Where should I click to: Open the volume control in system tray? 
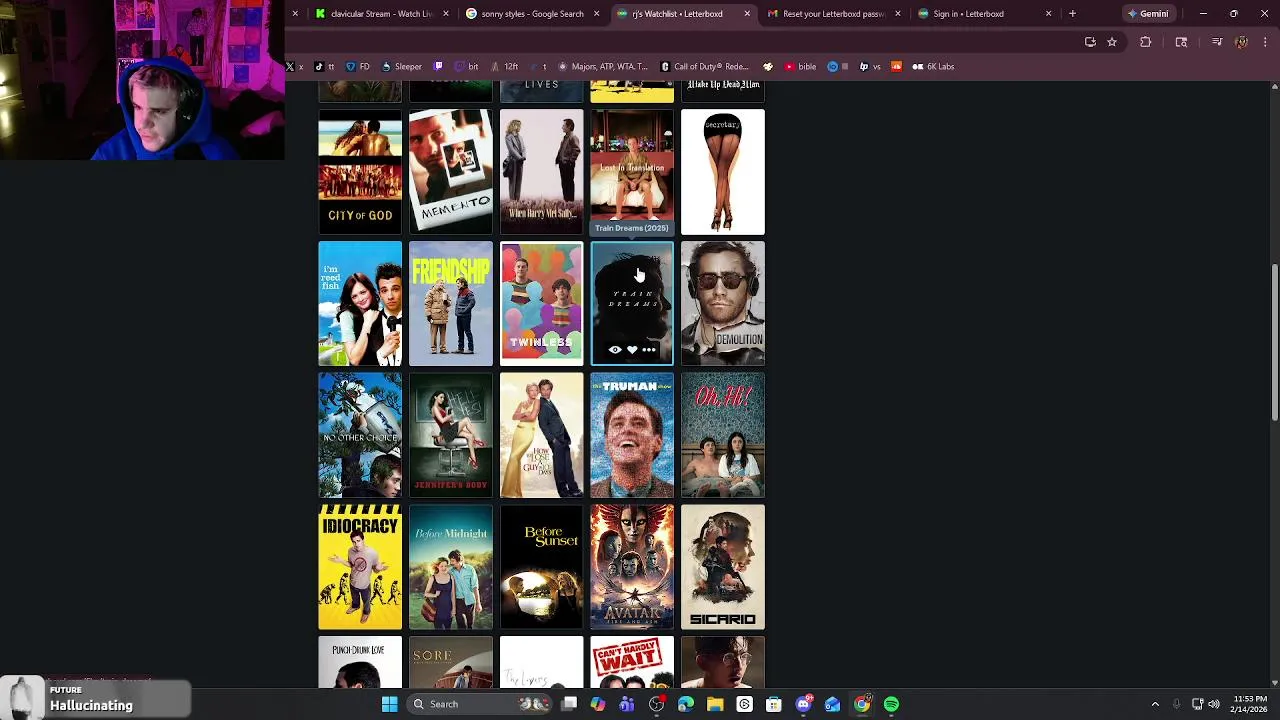[1214, 704]
